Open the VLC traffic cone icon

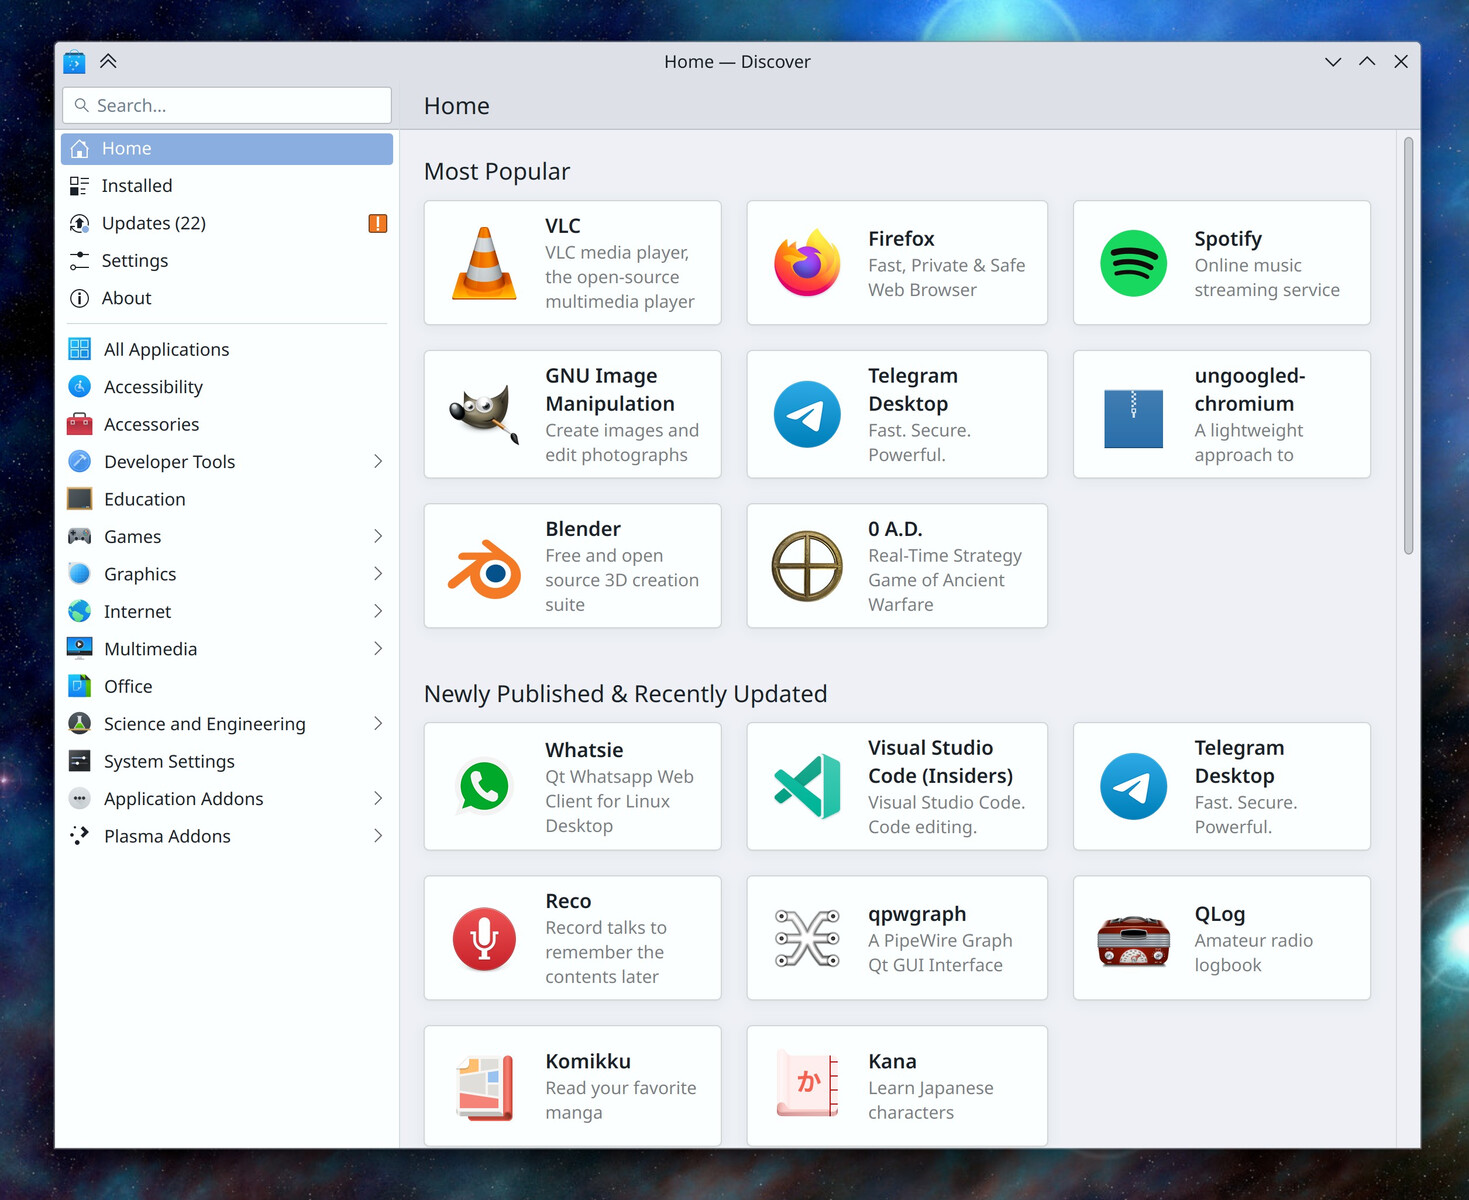click(484, 263)
